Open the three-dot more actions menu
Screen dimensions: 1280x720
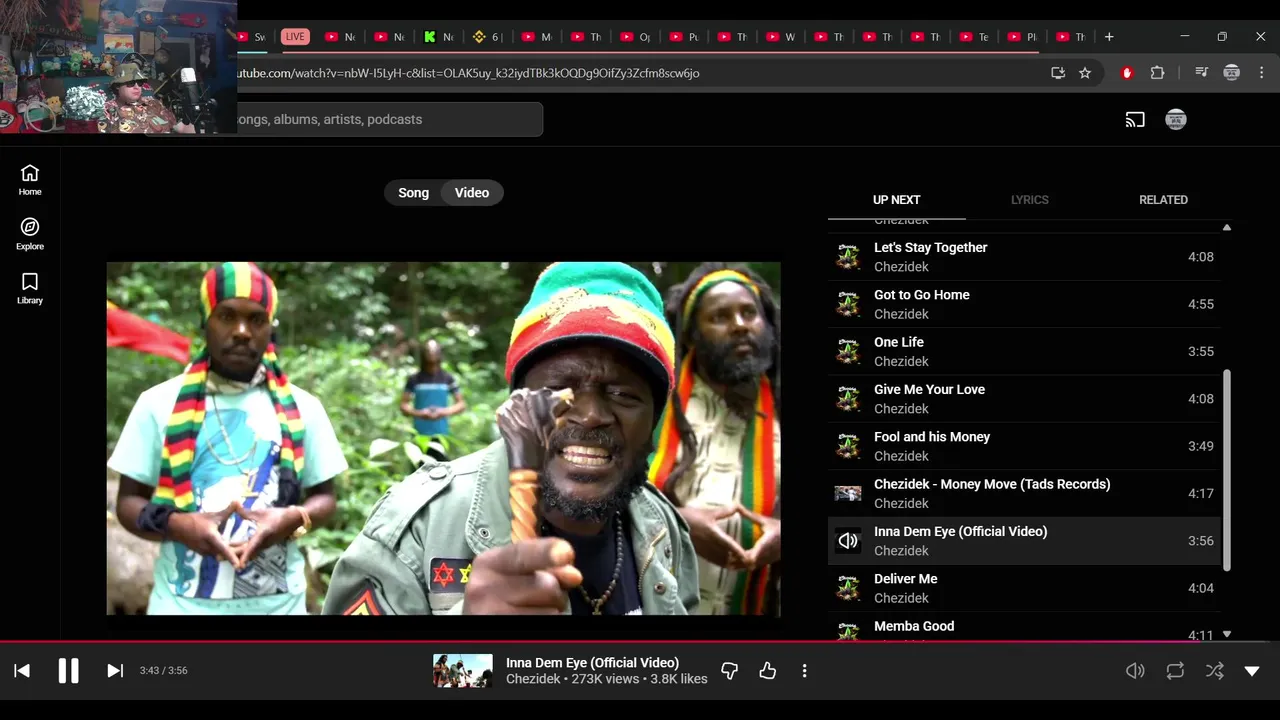coord(804,671)
